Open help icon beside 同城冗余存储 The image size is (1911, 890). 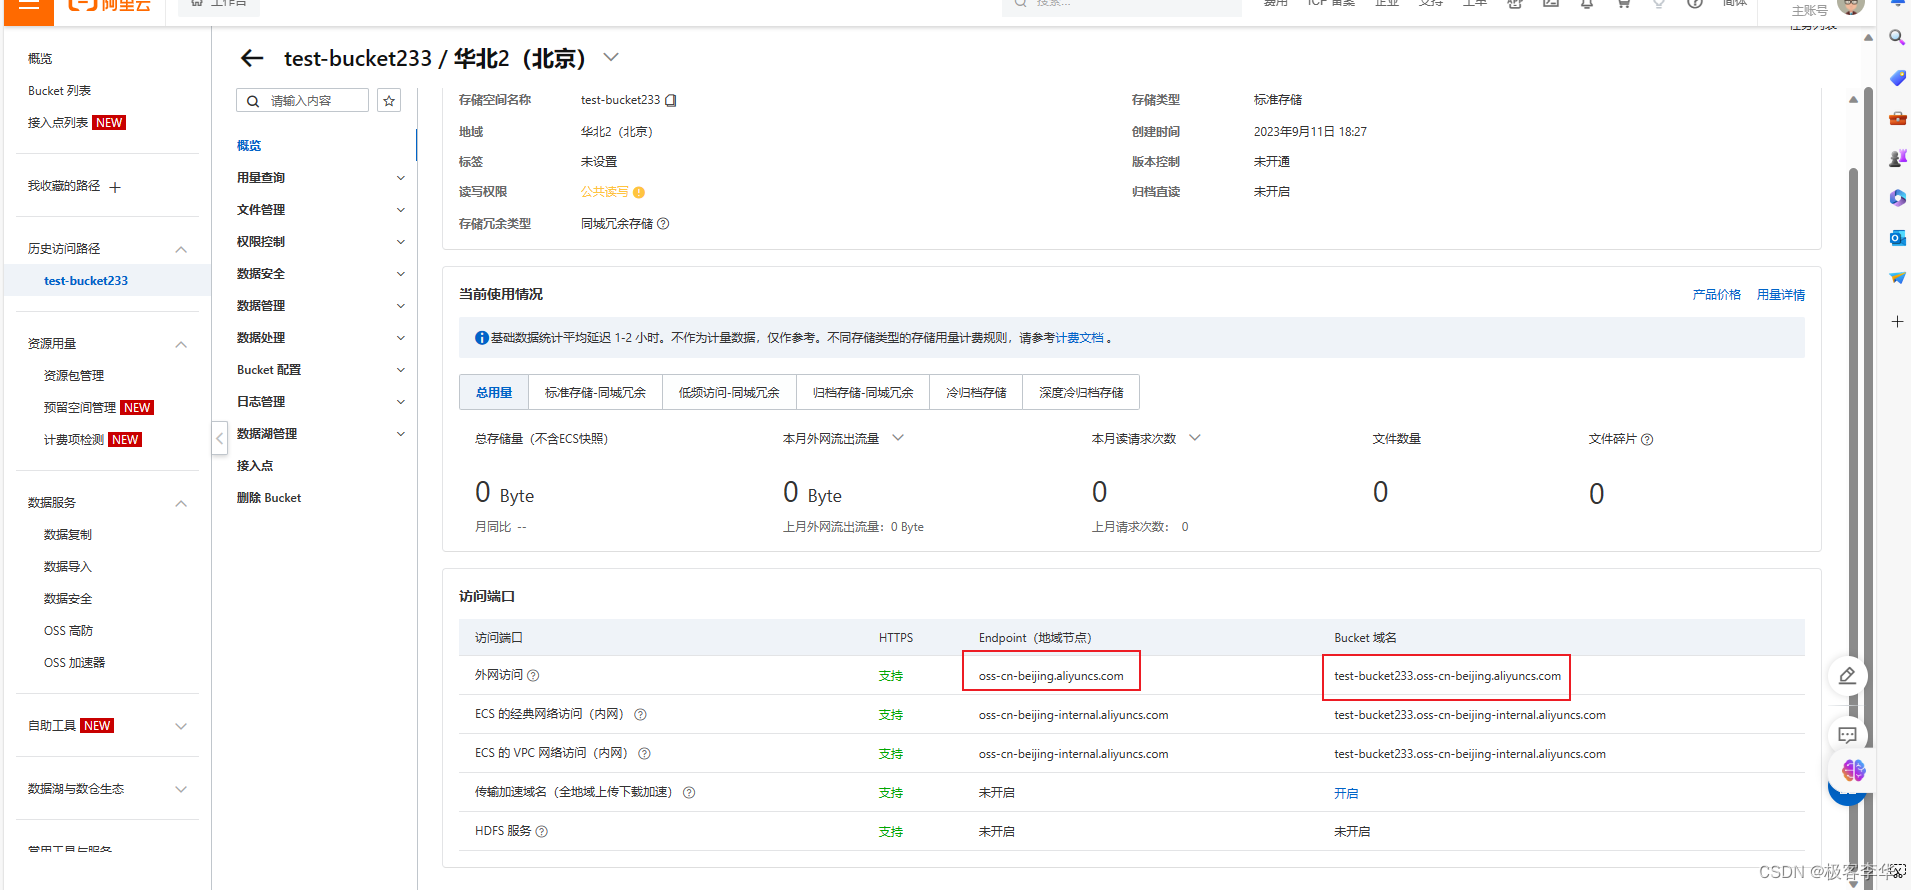tap(663, 224)
